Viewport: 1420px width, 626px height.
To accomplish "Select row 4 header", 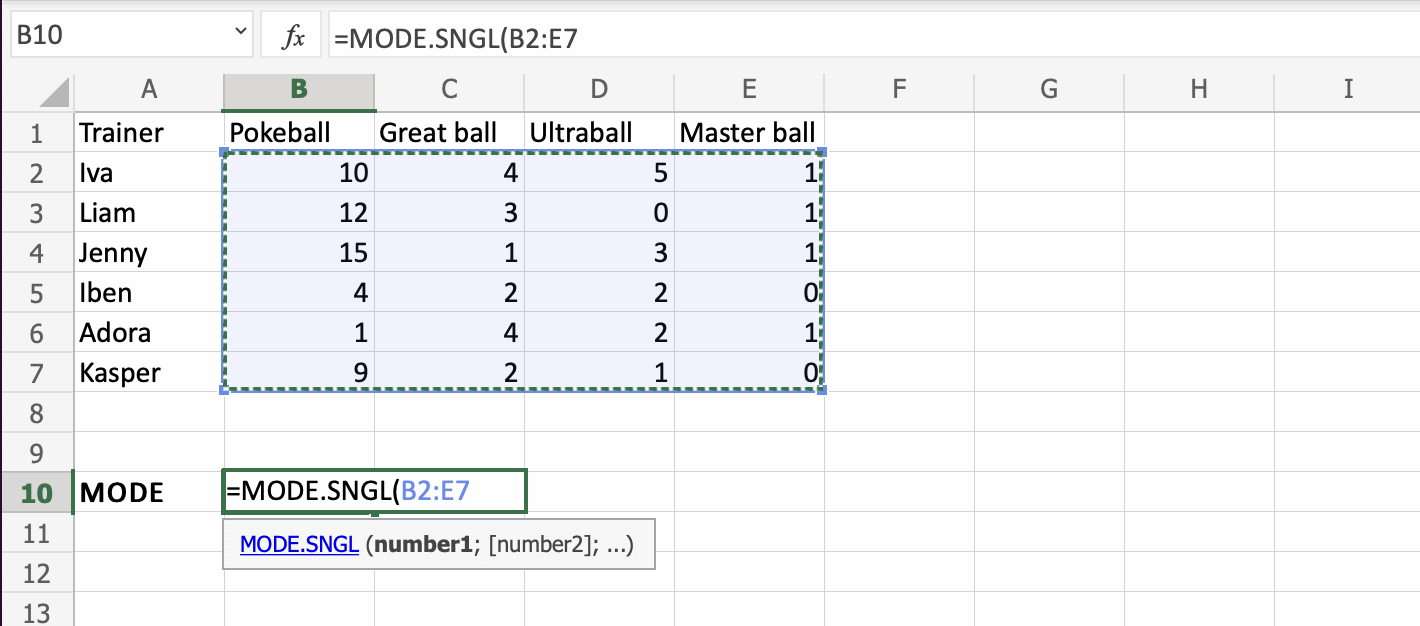I will click(36, 253).
